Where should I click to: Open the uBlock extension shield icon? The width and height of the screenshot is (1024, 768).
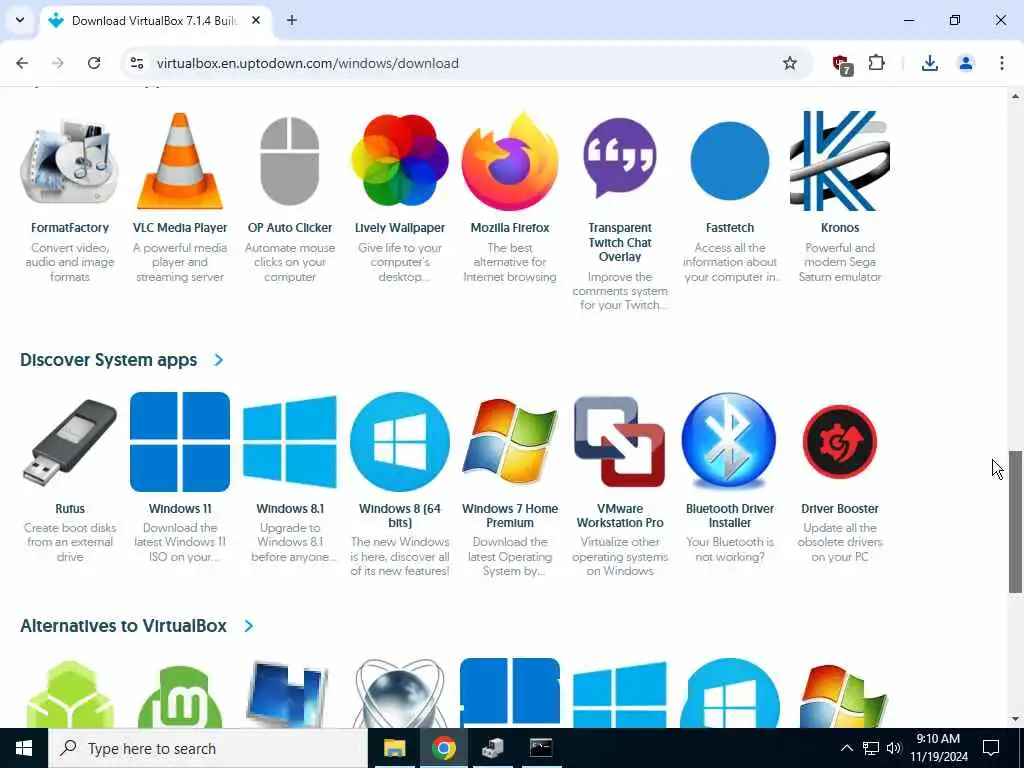841,64
